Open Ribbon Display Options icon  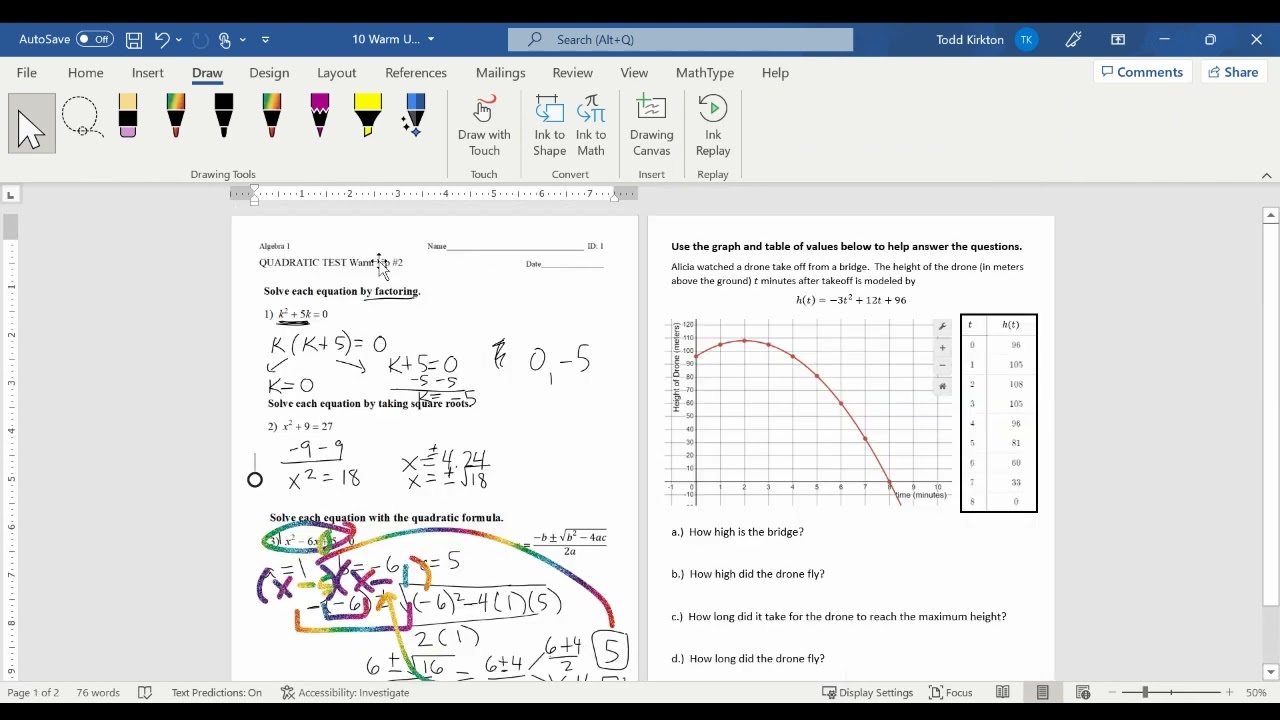[1118, 40]
